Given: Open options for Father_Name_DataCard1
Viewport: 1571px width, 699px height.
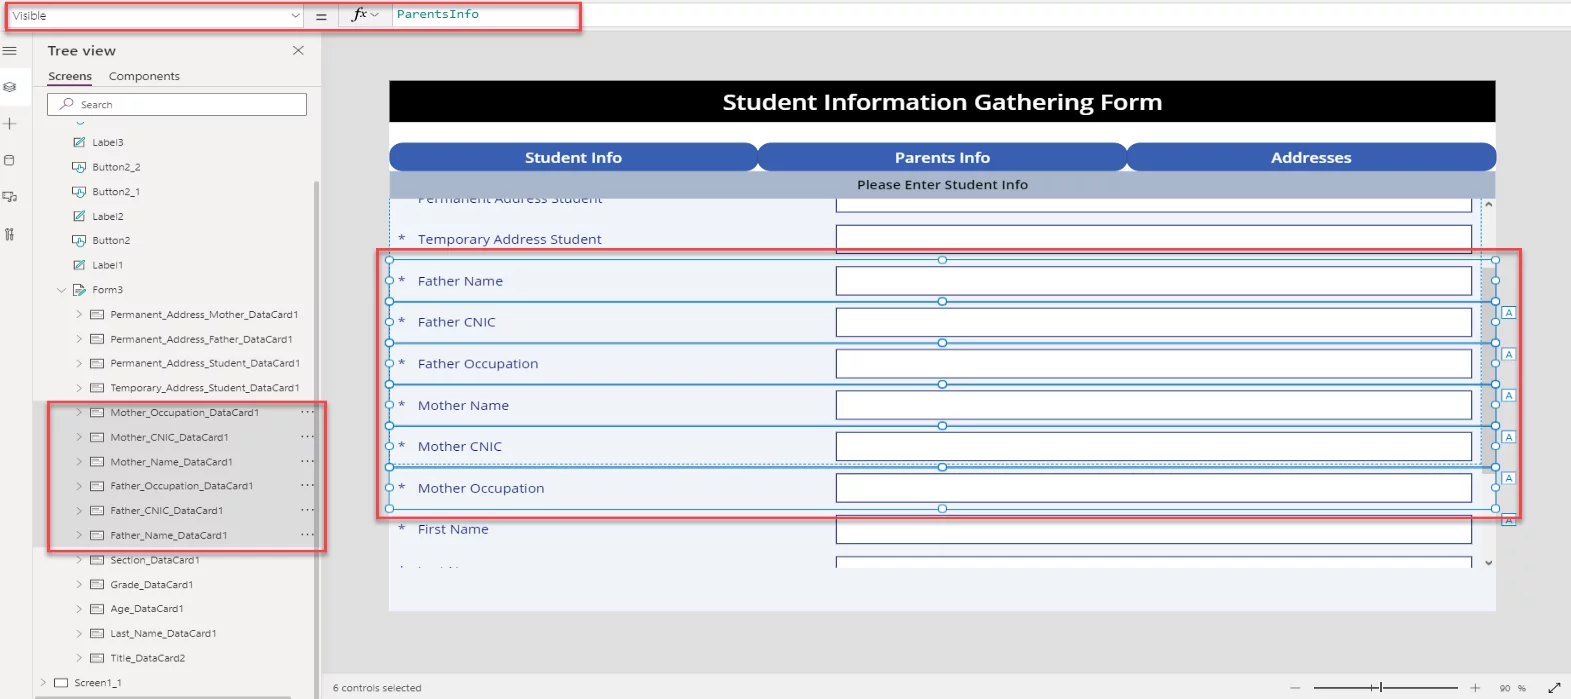Looking at the screenshot, I should 307,535.
